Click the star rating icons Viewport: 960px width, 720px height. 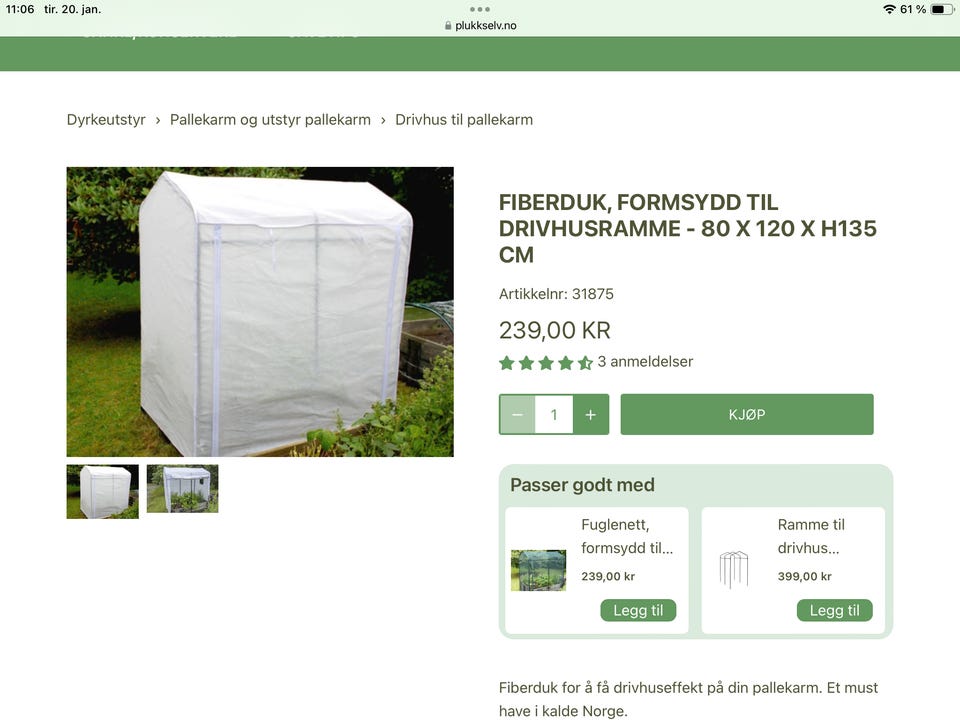click(546, 363)
